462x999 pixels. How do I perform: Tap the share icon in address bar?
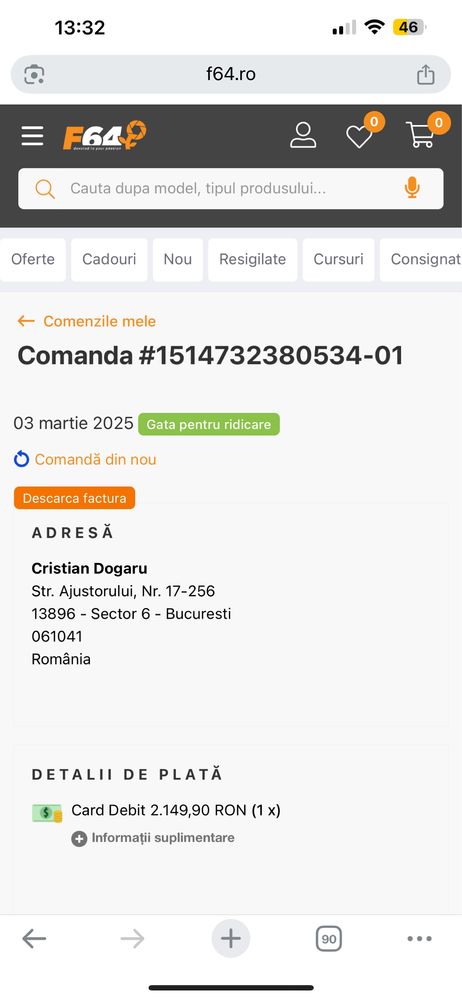(426, 75)
